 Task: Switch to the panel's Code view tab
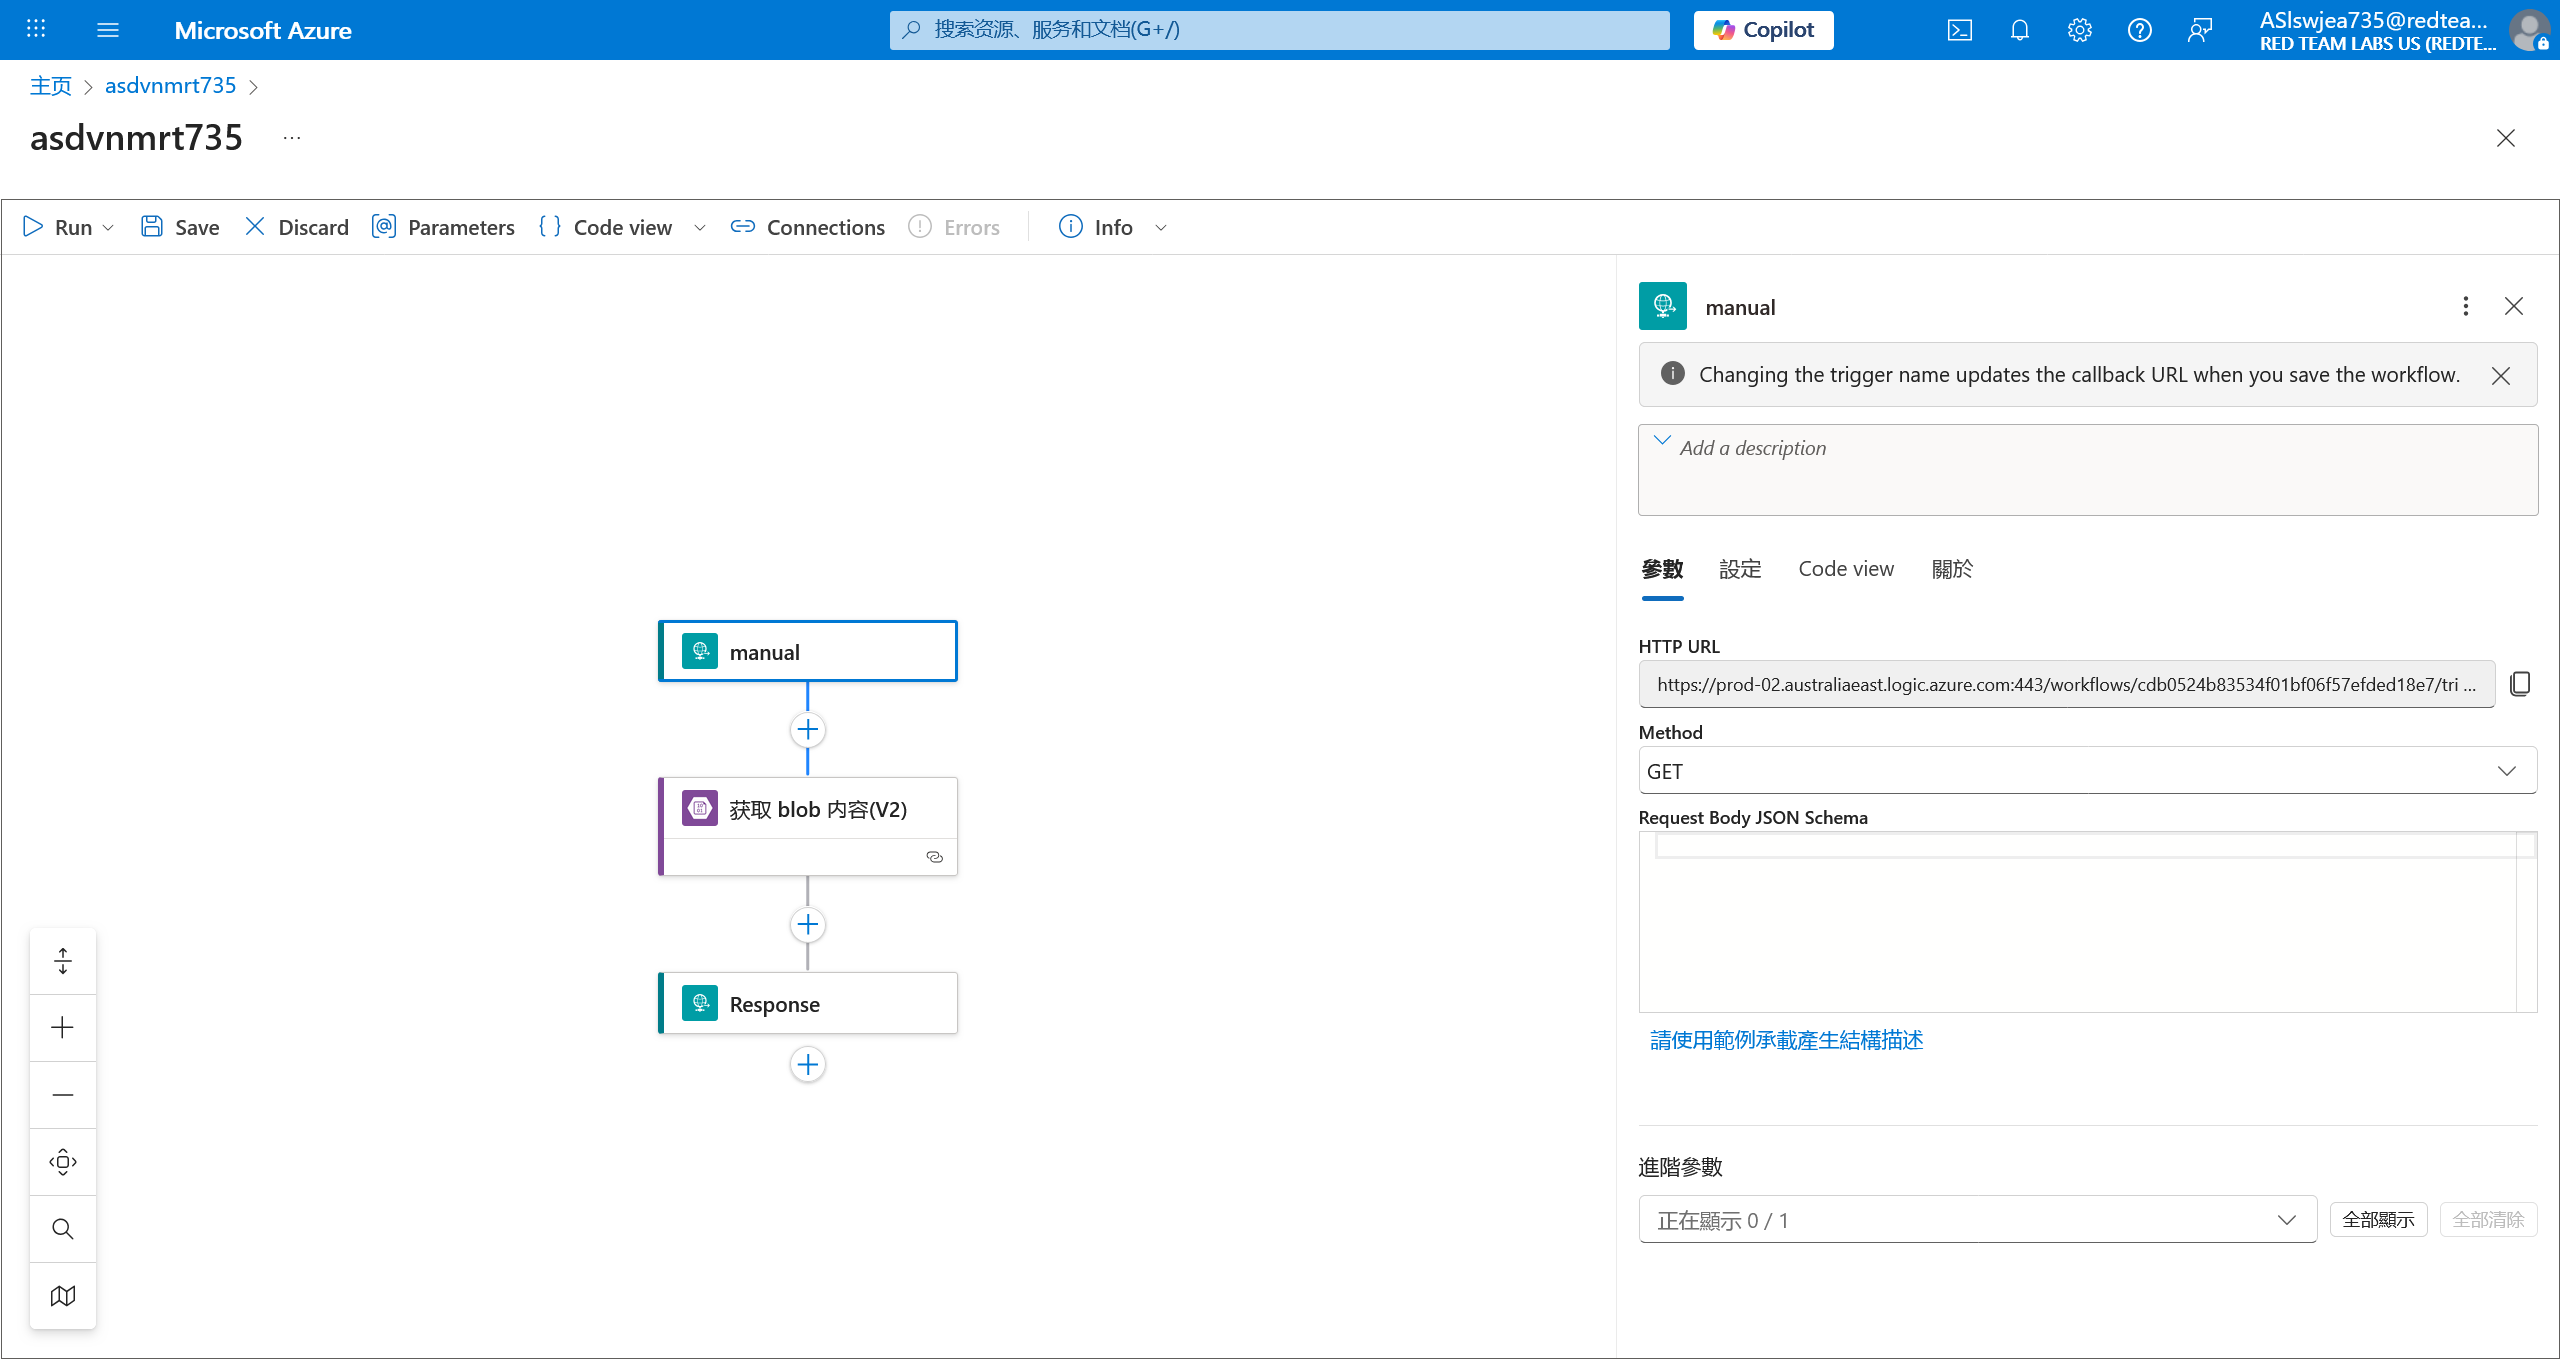(x=1845, y=569)
